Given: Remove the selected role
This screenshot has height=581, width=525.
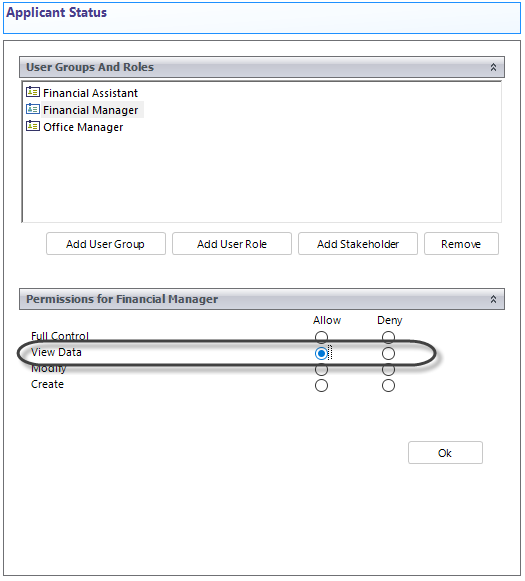Looking at the screenshot, I should point(461,244).
